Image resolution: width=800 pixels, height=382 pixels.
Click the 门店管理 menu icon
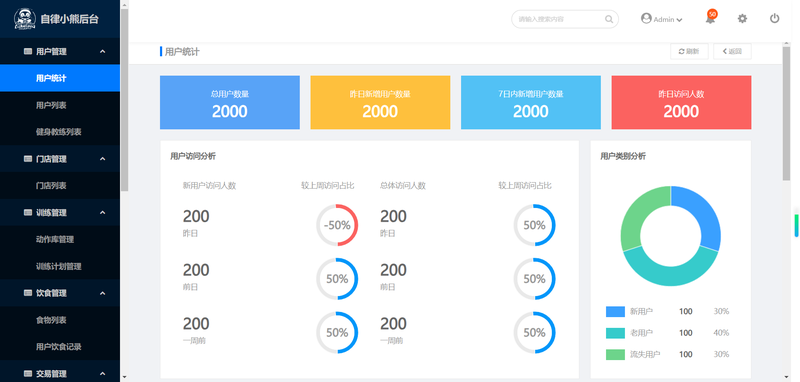tap(28, 159)
